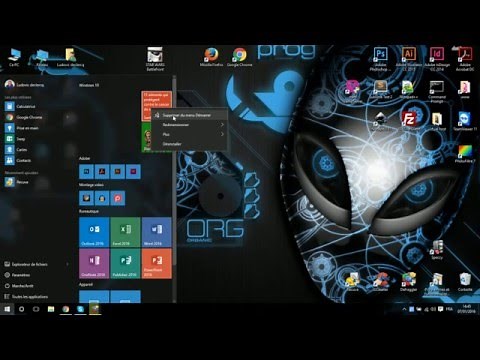The height and width of the screenshot is (360, 480).
Task: Open Sway from the Start list
Action: tap(37, 139)
